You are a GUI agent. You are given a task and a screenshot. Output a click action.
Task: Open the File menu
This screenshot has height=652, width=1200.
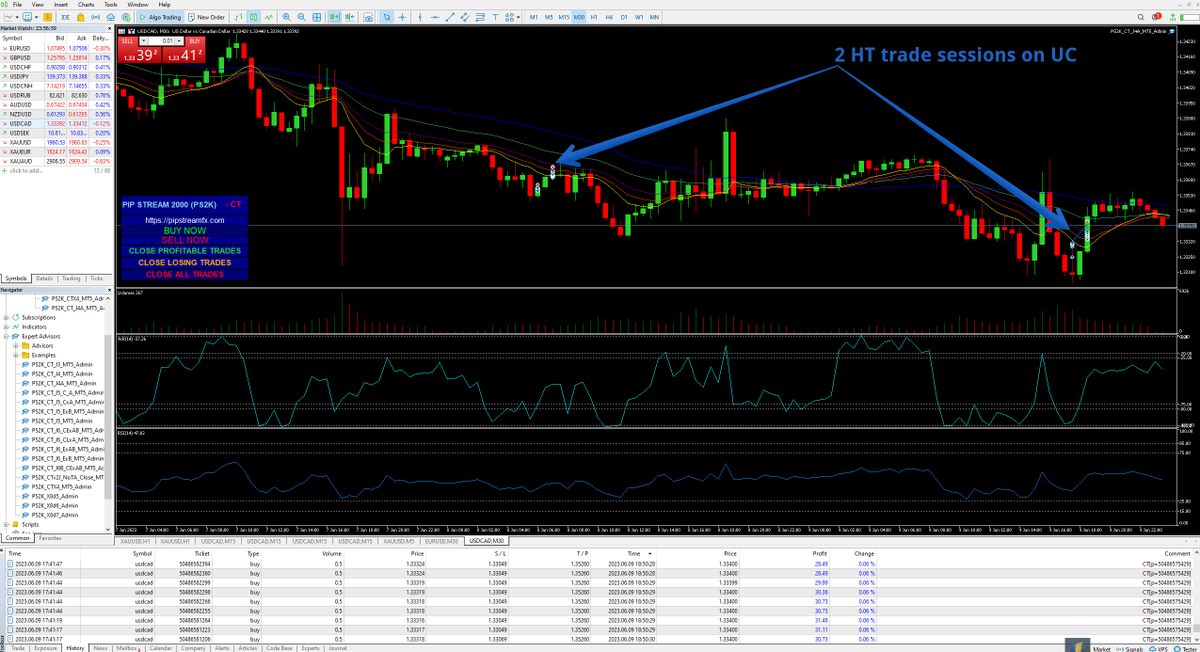[17, 5]
